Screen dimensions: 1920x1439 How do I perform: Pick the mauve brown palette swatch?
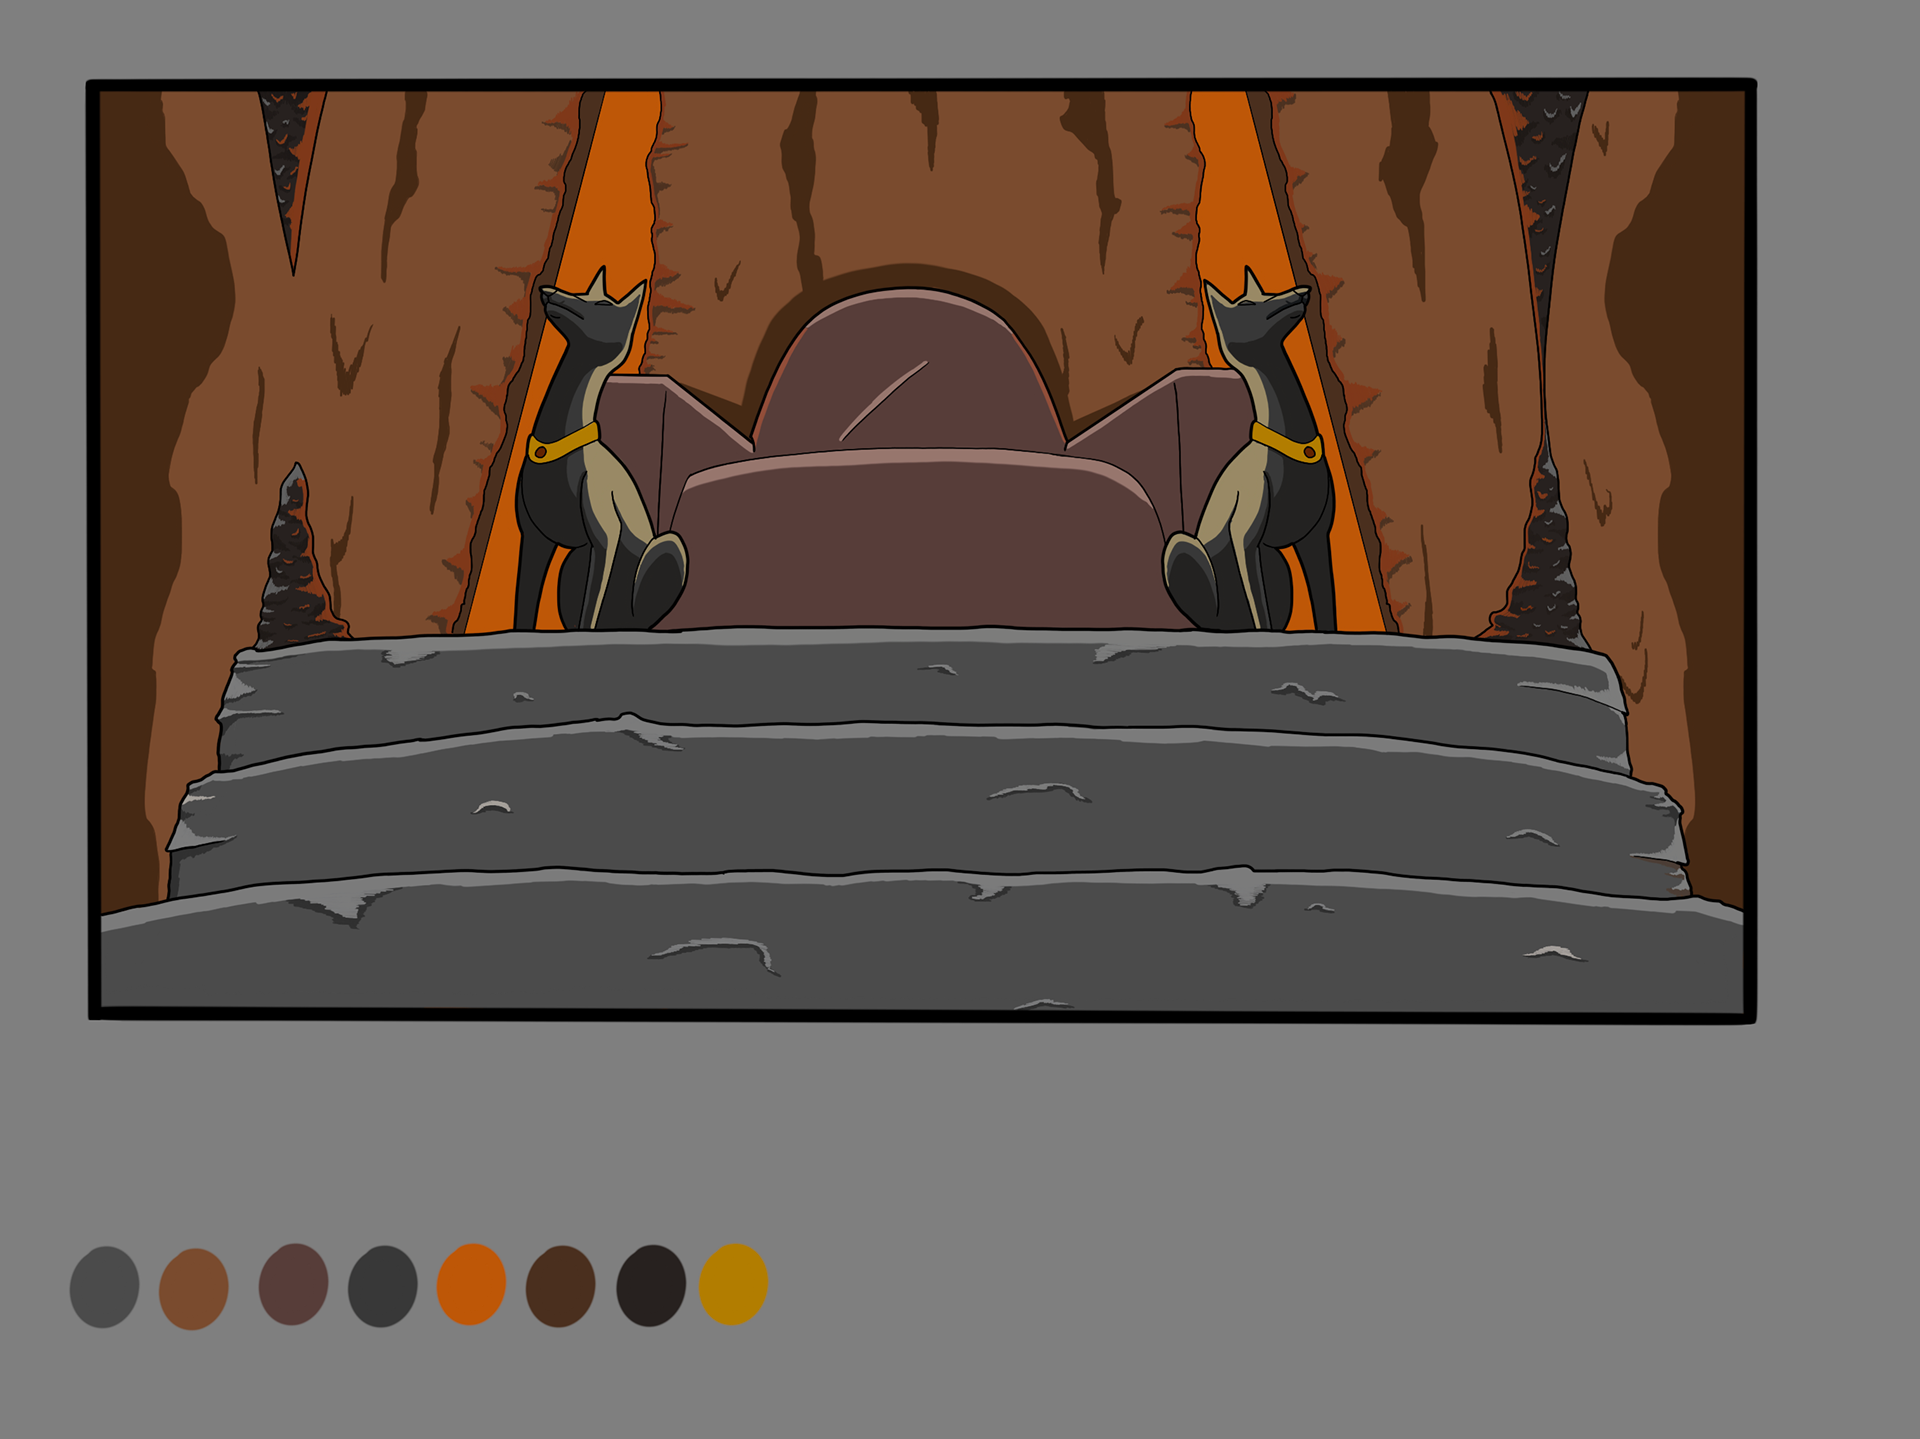(293, 1284)
